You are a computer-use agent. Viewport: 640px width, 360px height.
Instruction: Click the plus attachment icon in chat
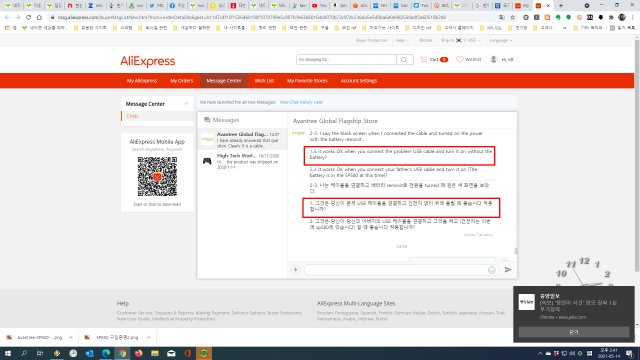coord(296,270)
